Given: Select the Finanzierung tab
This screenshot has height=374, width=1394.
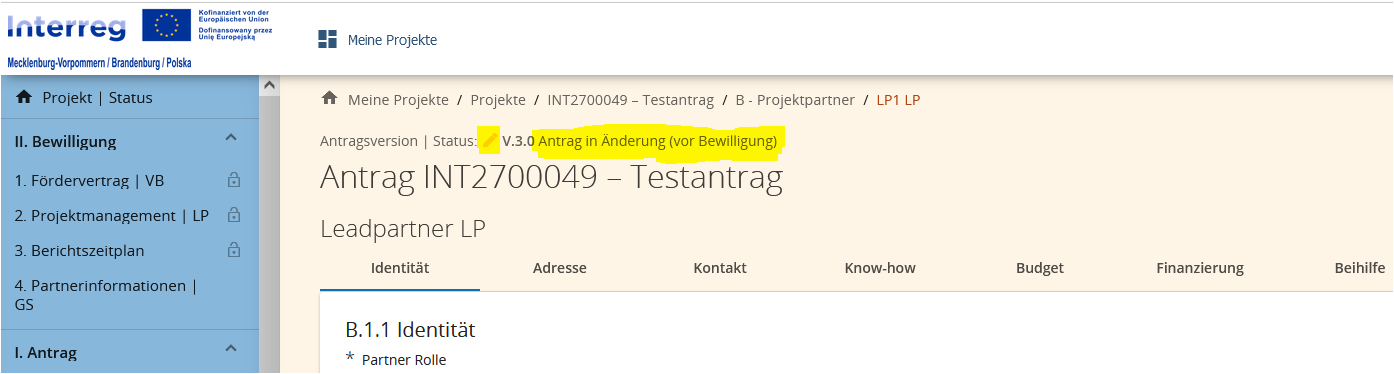Looking at the screenshot, I should (1200, 268).
